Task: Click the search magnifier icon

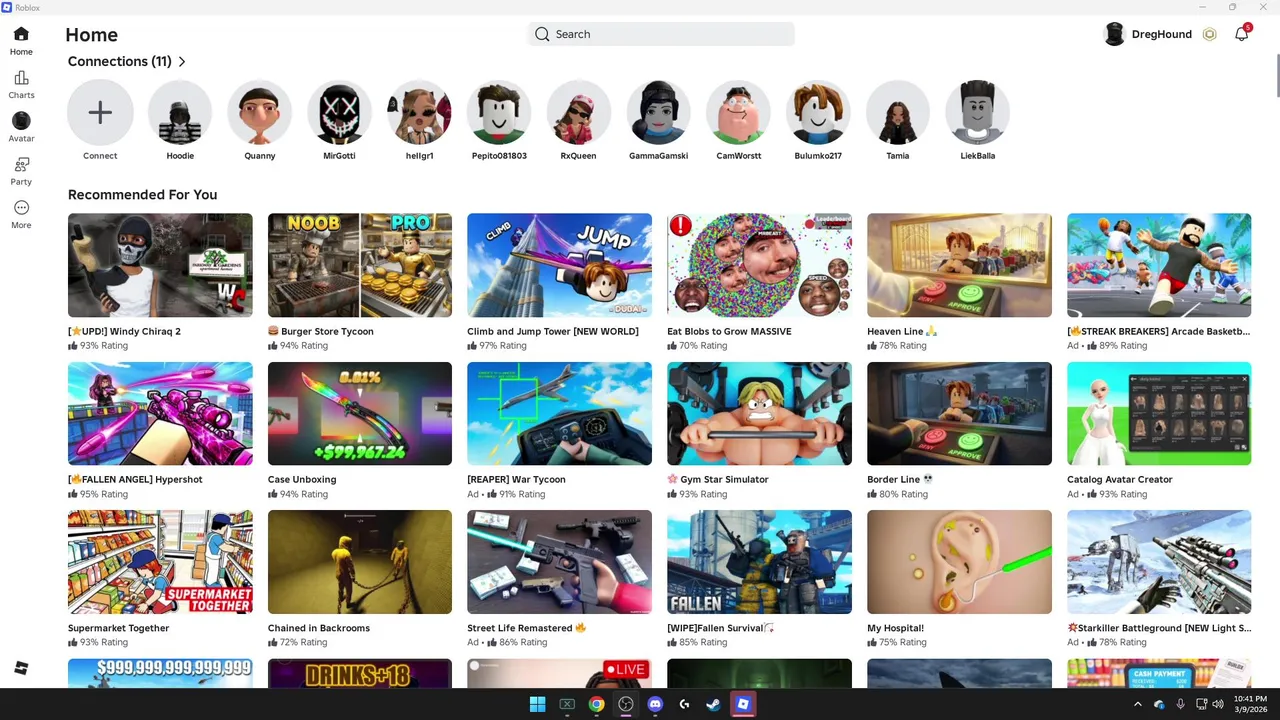Action: (x=542, y=34)
